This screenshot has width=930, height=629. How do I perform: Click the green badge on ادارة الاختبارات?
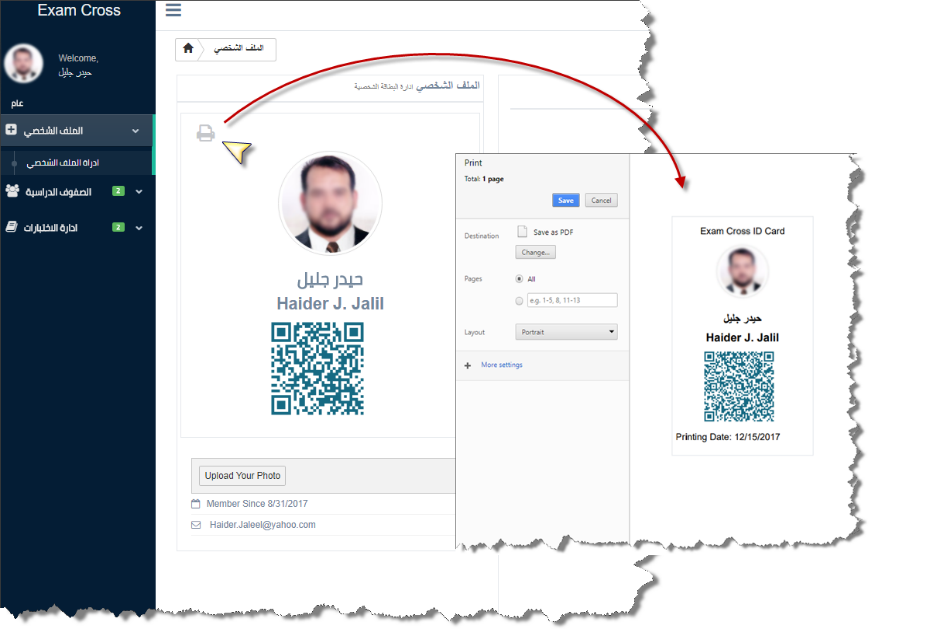click(x=119, y=227)
